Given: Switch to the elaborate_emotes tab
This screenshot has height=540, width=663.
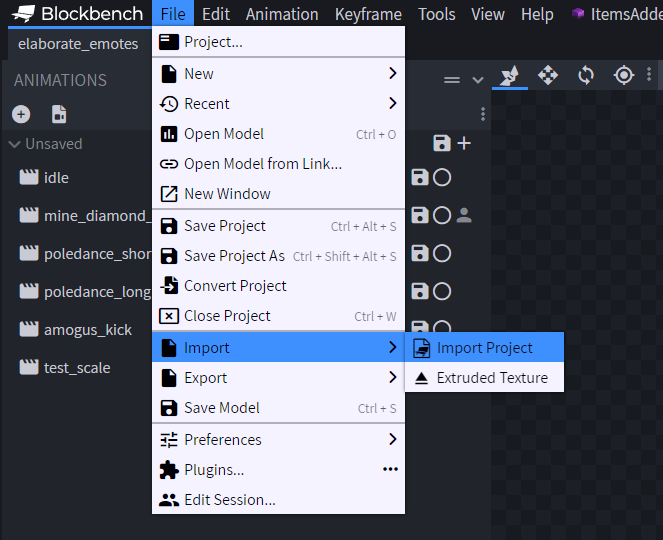Looking at the screenshot, I should (x=78, y=44).
